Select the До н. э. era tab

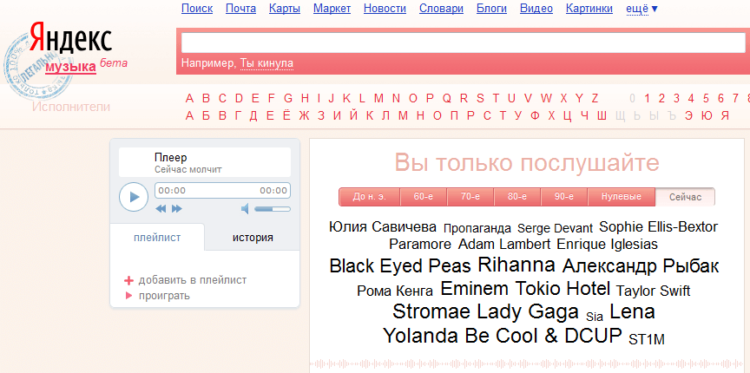369,197
